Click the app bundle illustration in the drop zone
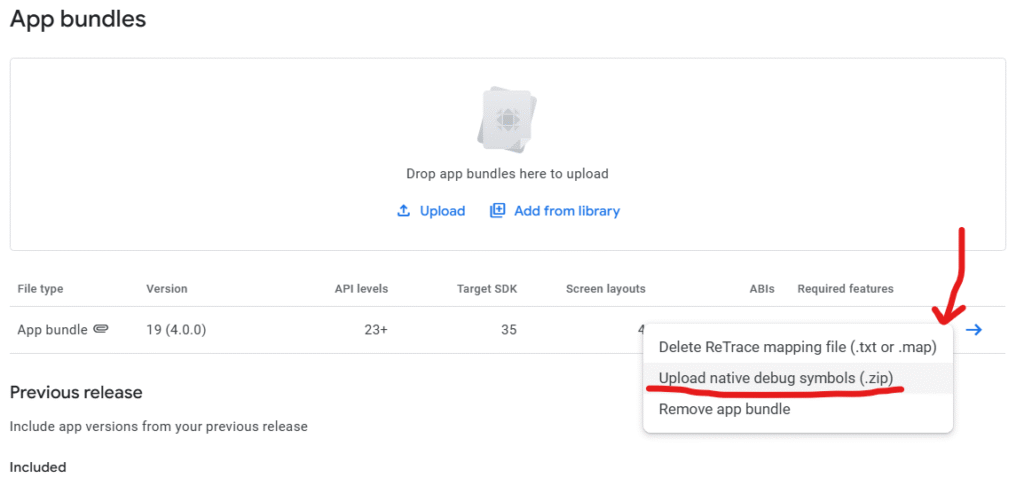Viewport: 1024px width, 486px height. click(507, 120)
